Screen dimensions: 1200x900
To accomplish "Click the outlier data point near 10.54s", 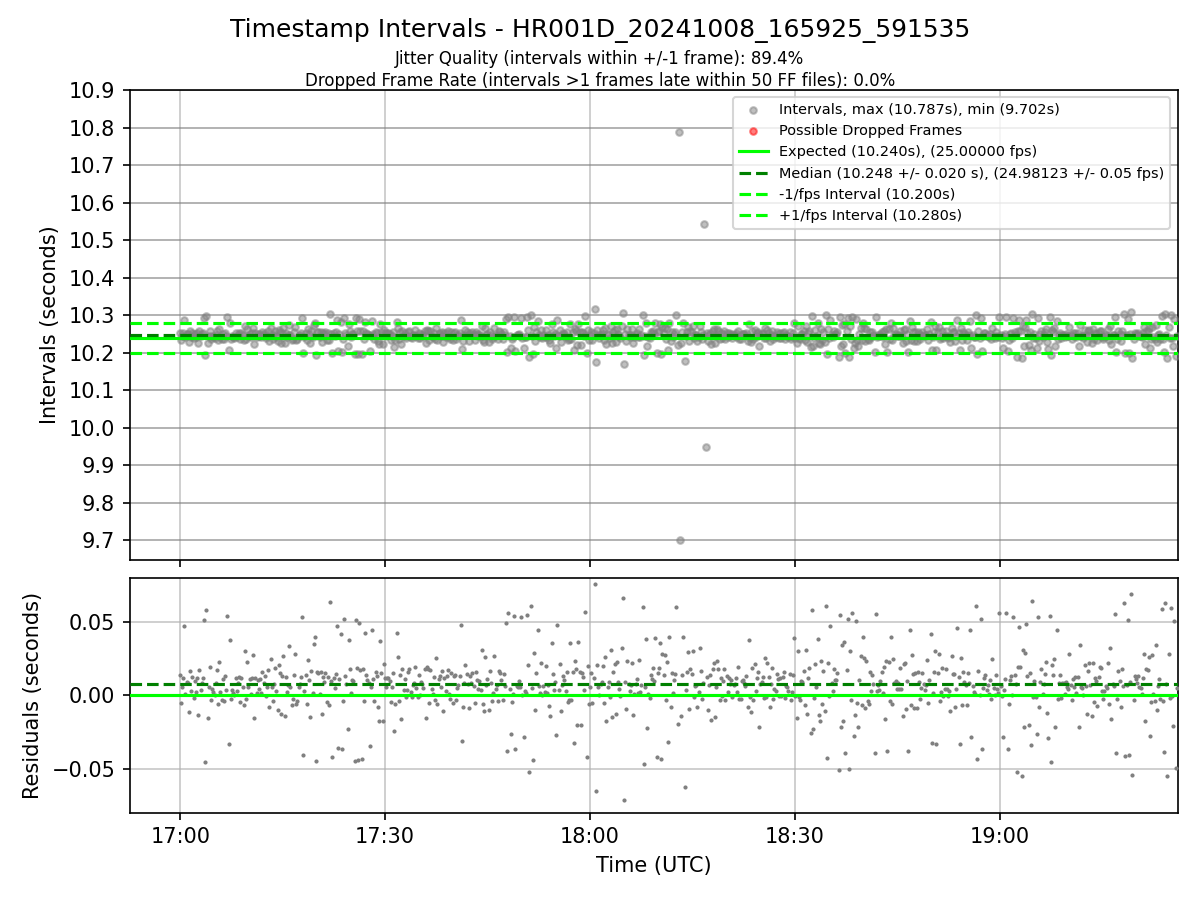I will pyautogui.click(x=704, y=224).
